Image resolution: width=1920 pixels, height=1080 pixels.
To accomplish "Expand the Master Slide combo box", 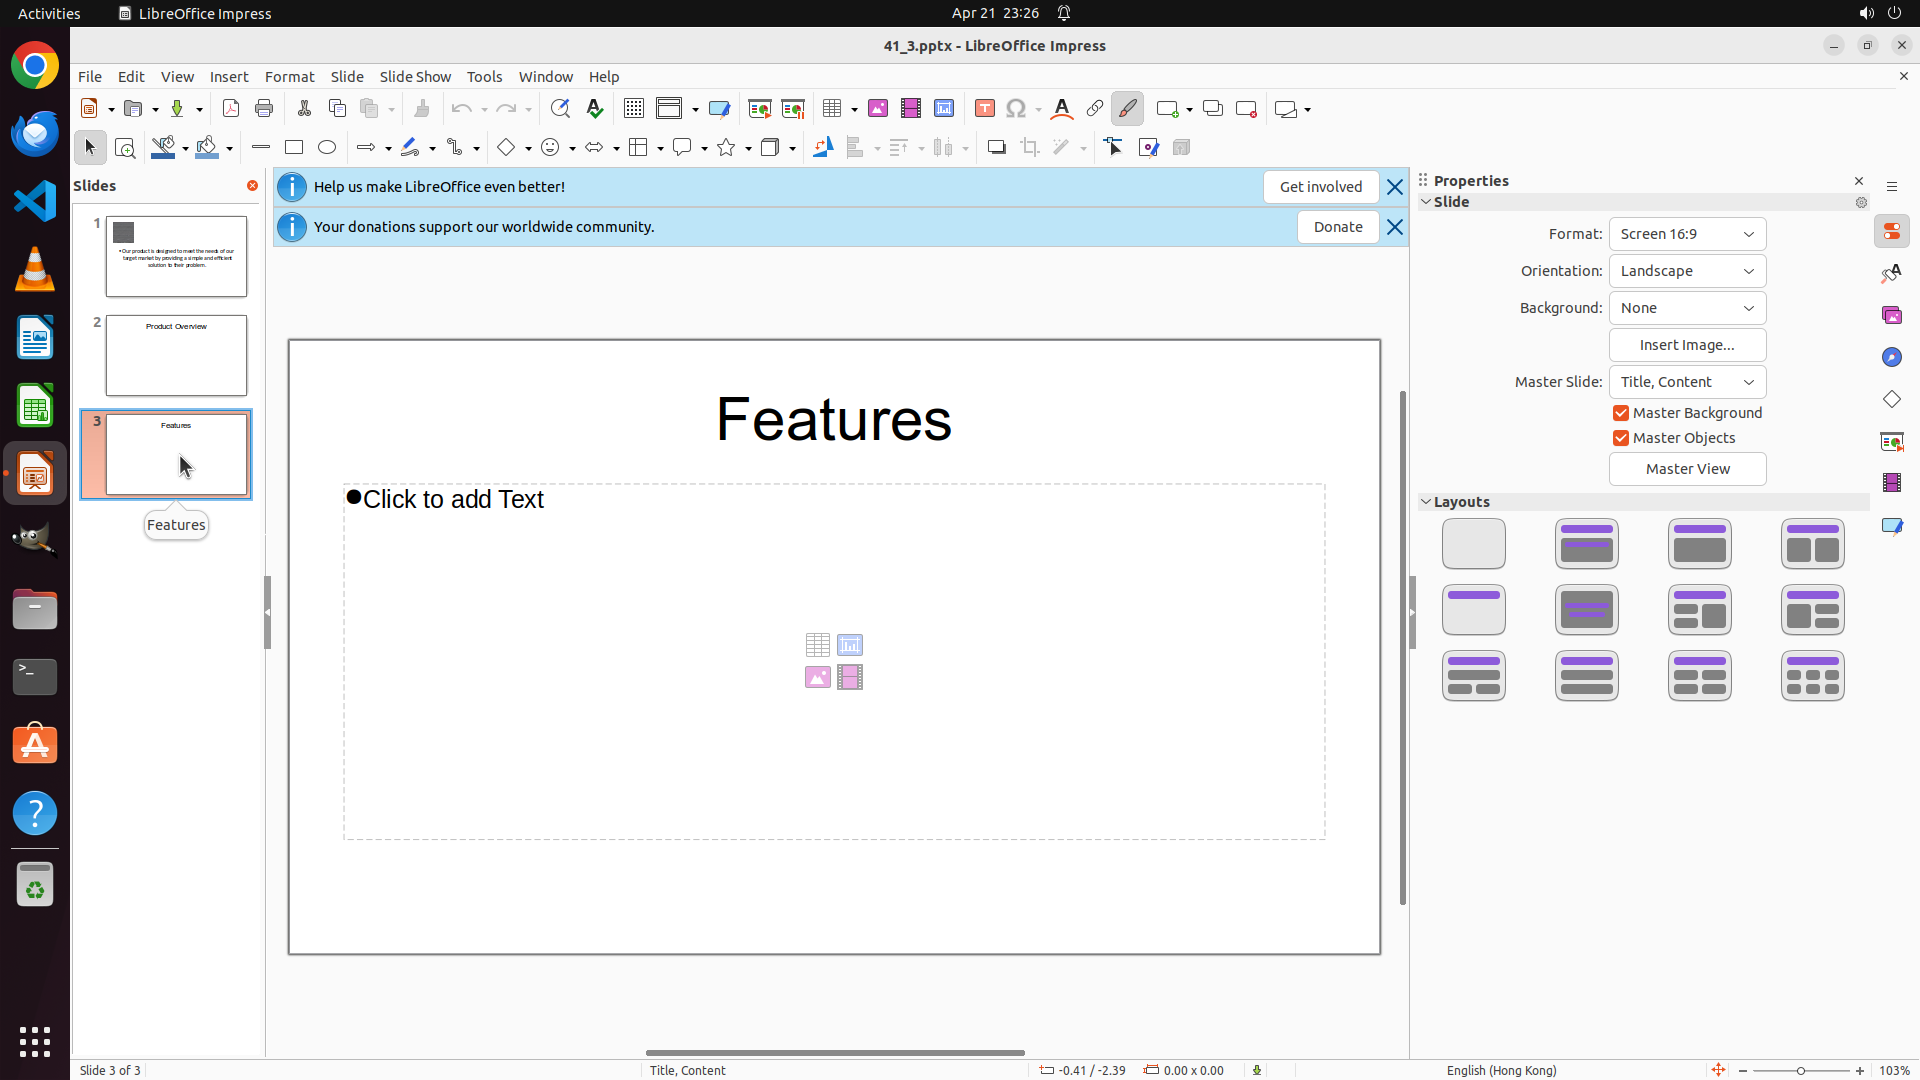I will point(1687,382).
